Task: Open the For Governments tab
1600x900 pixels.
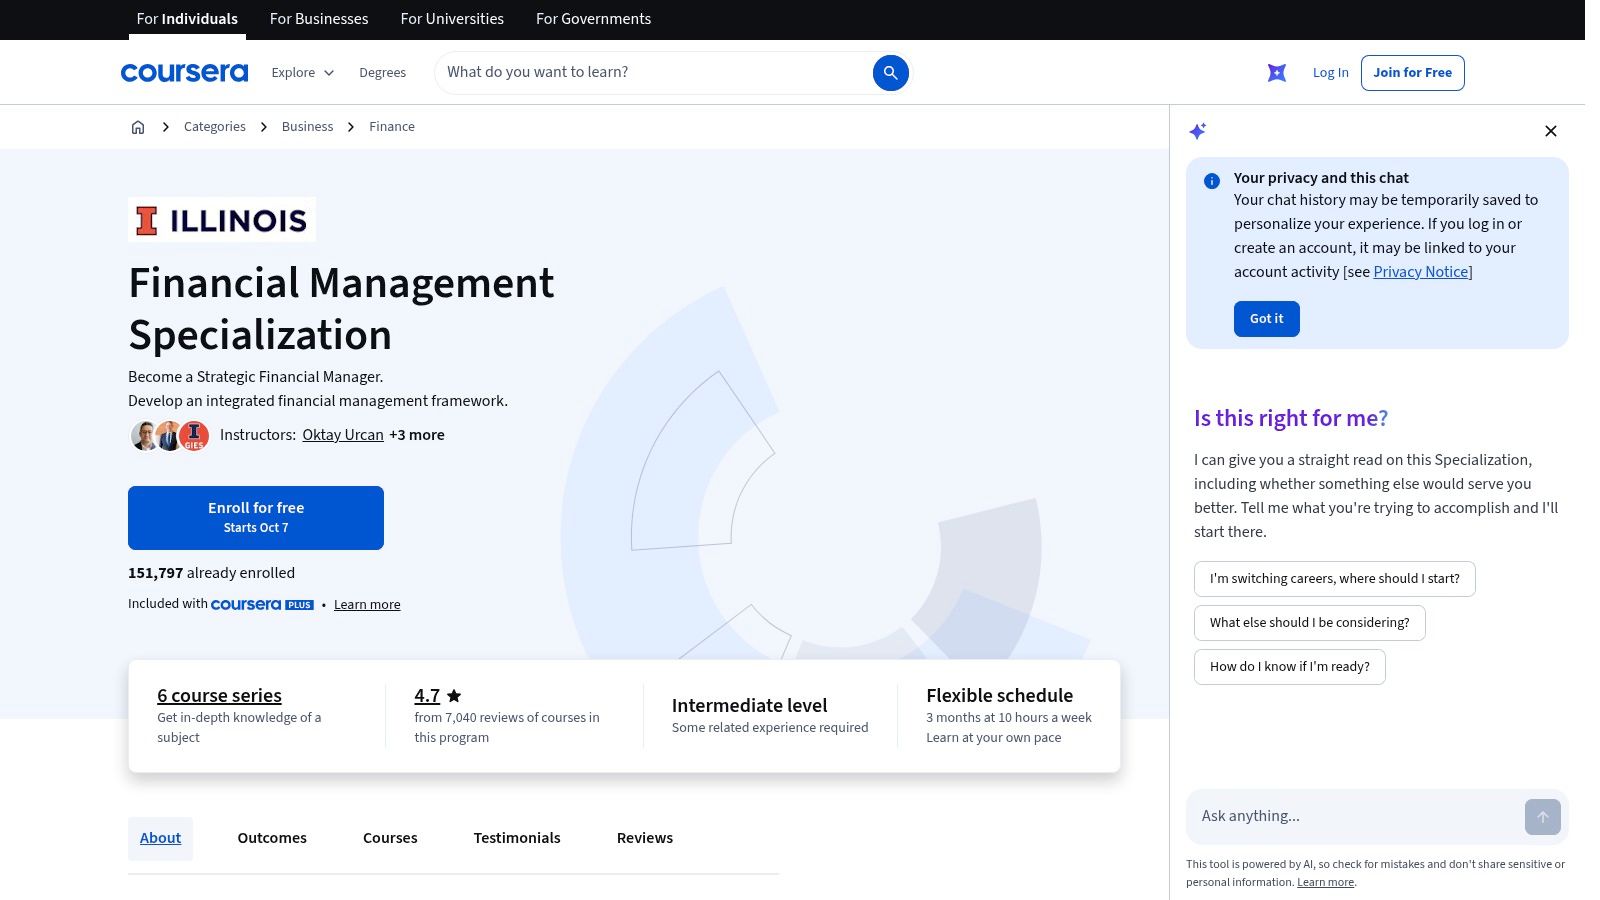Action: [x=593, y=19]
